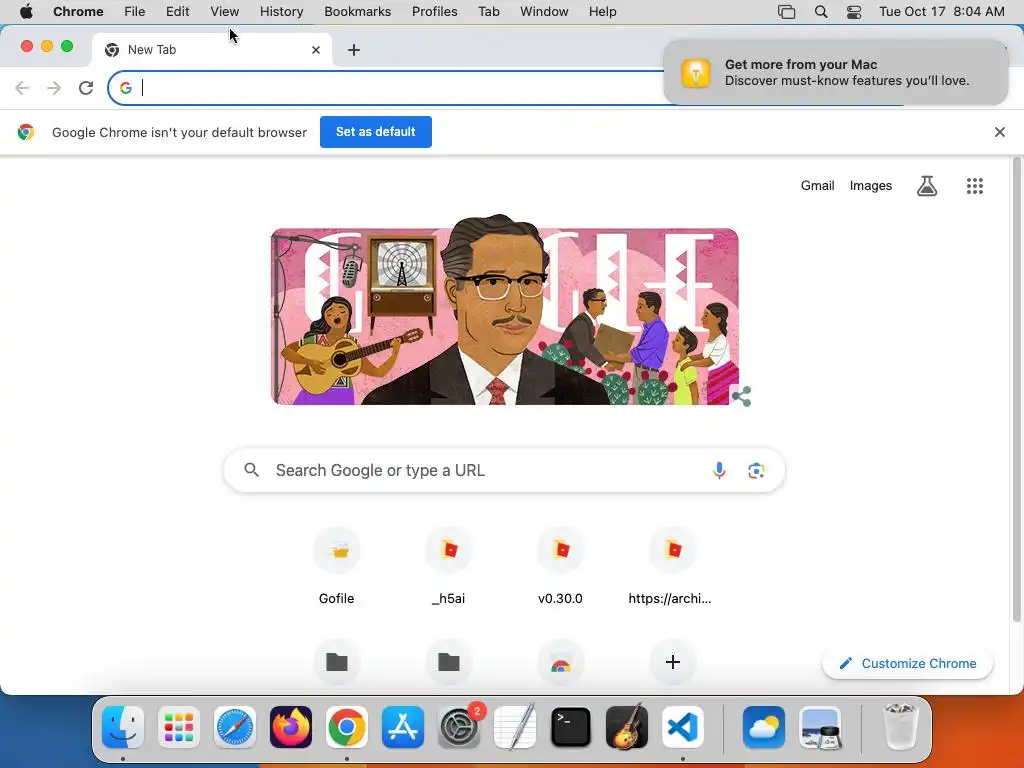This screenshot has width=1024, height=768.
Task: Open the File menu
Action: (x=135, y=12)
